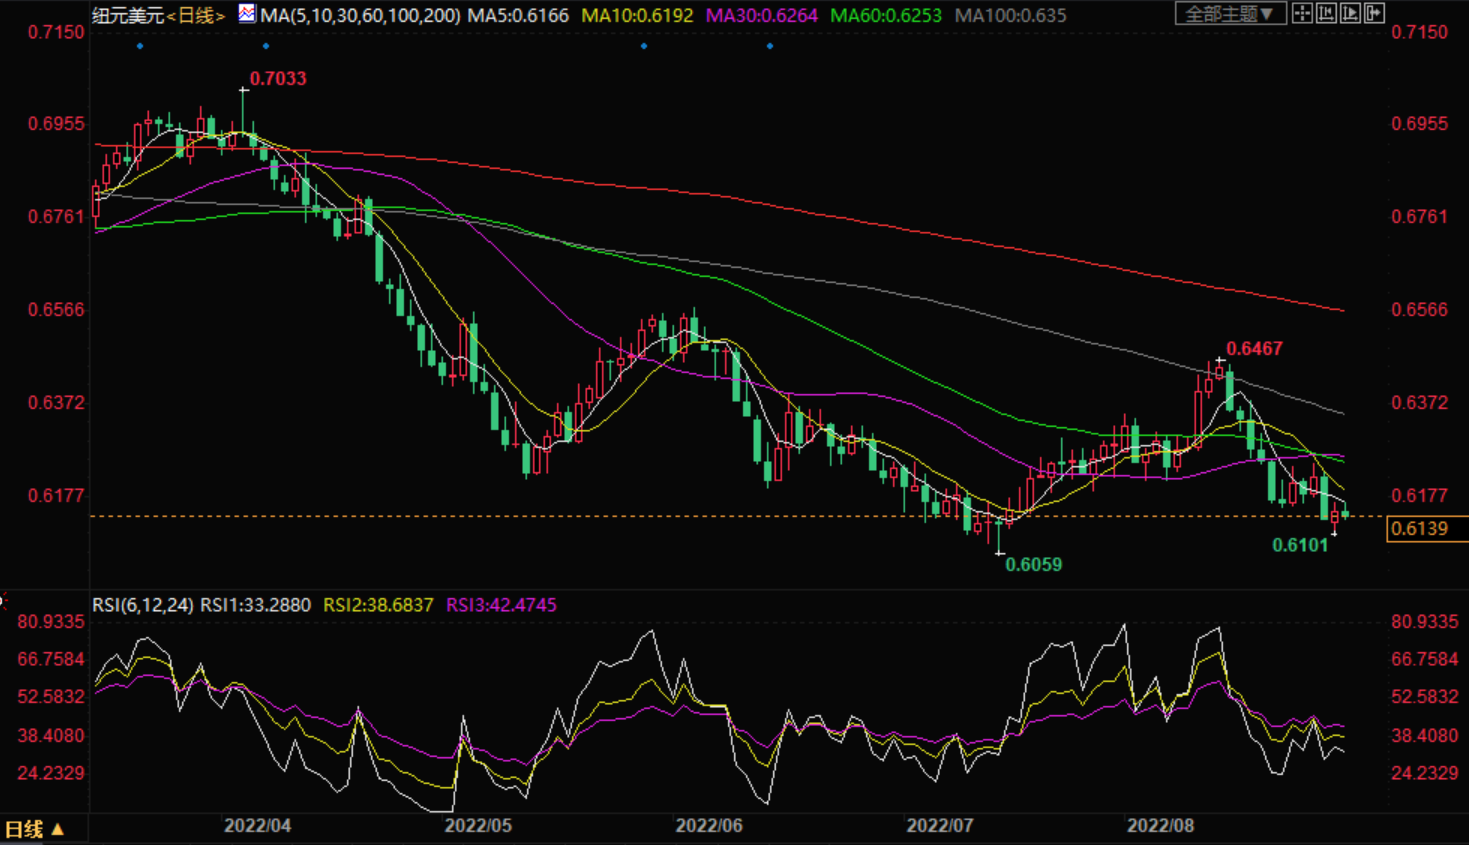Click the 2022/04 date label
The image size is (1469, 845).
(x=257, y=826)
